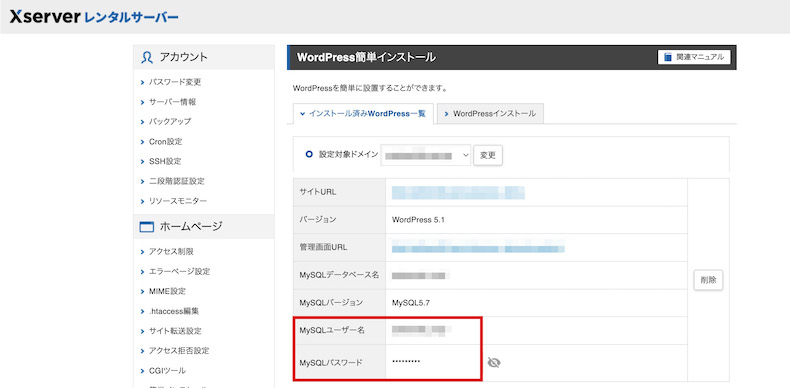
Task: Click the MySQLパスワード label cell
Action: click(340, 362)
